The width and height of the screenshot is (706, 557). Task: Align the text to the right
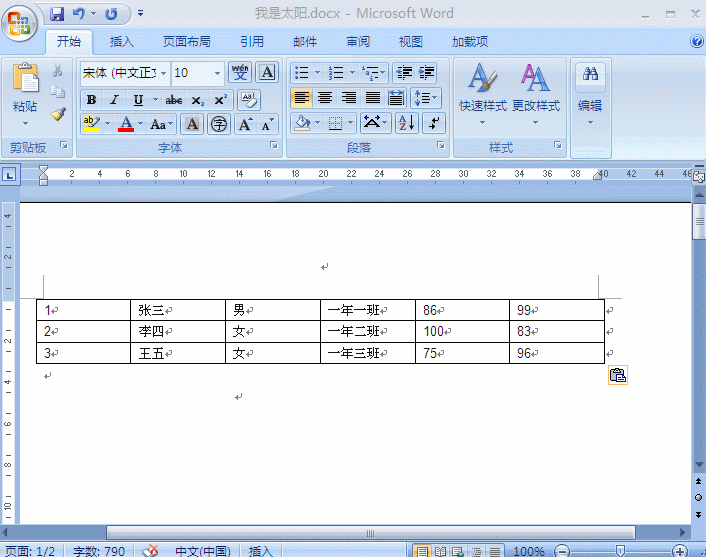[x=349, y=98]
